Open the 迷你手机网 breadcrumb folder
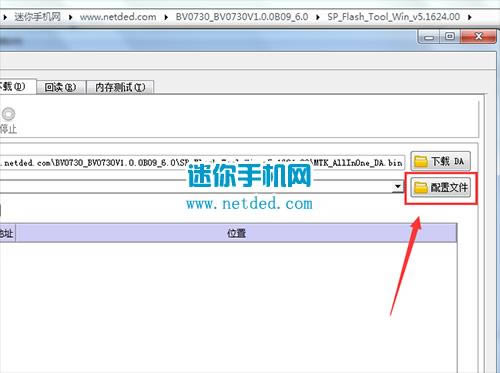Screen dimensions: 500x373 [37, 17]
